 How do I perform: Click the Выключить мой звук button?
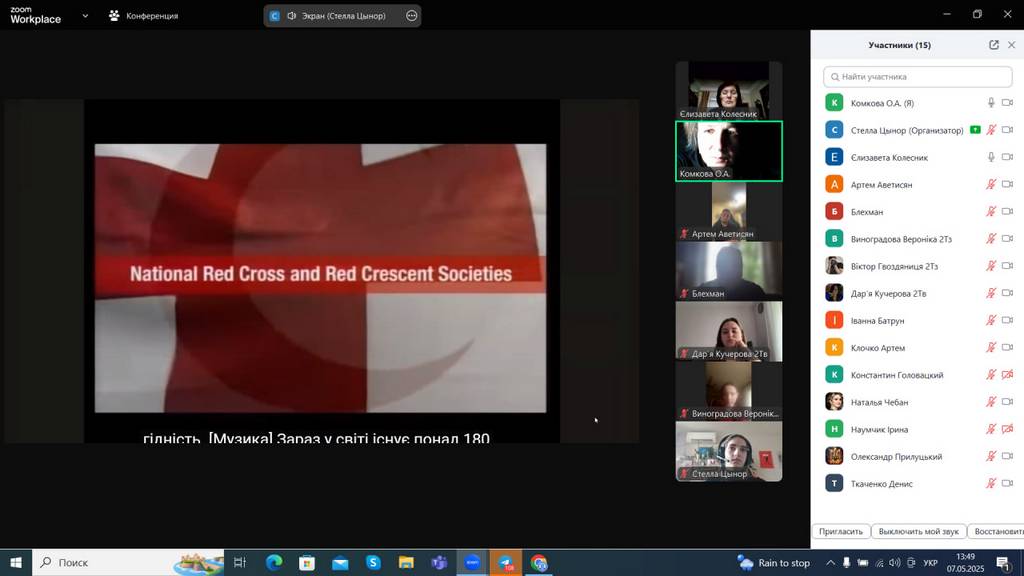tap(918, 532)
